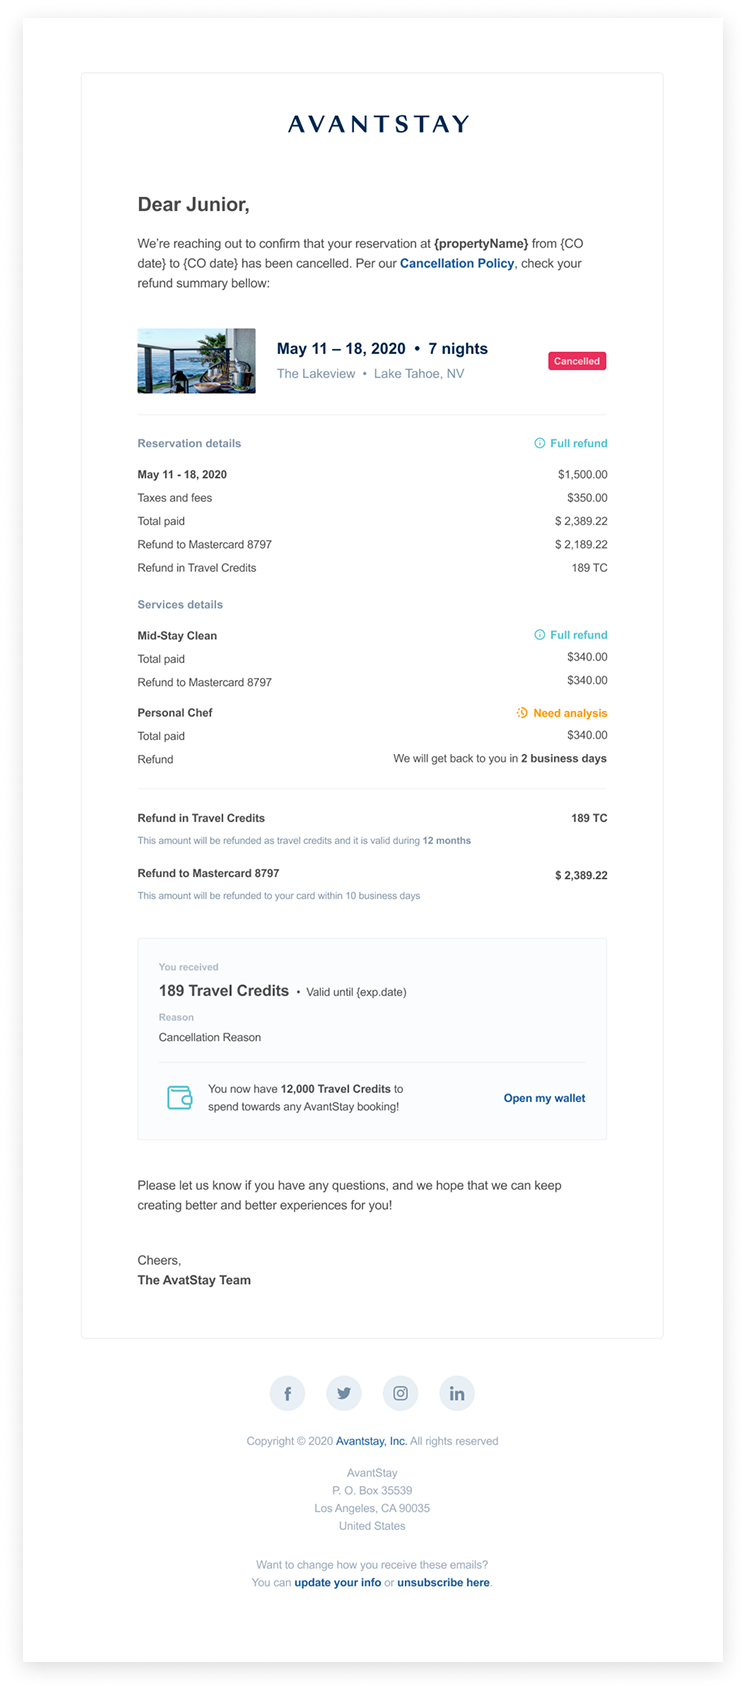Click the blue wallet icon near travel credits
The width and height of the screenshot is (746, 1690).
pos(178,1097)
